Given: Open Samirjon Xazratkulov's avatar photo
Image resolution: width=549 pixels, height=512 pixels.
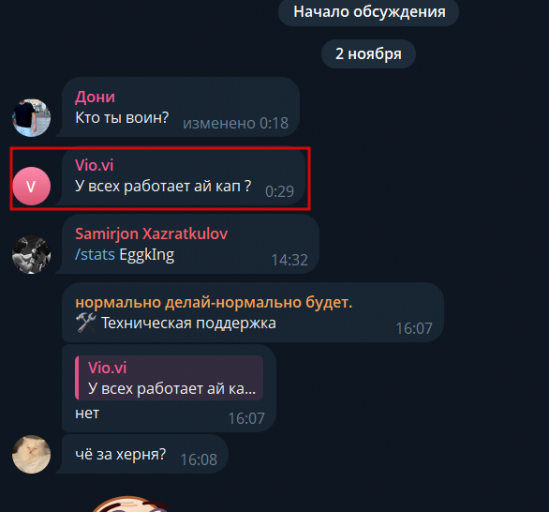Looking at the screenshot, I should pos(32,255).
